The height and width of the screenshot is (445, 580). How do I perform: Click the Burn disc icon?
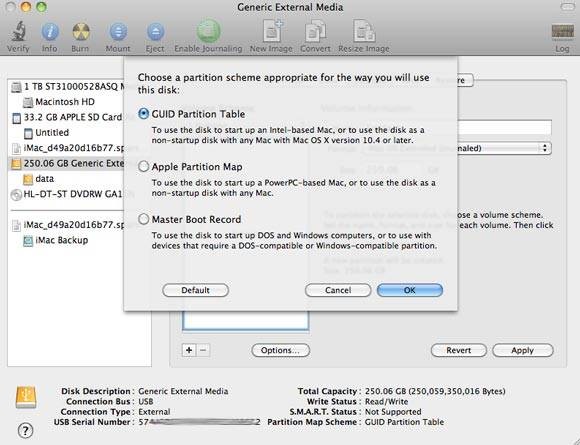pos(81,32)
